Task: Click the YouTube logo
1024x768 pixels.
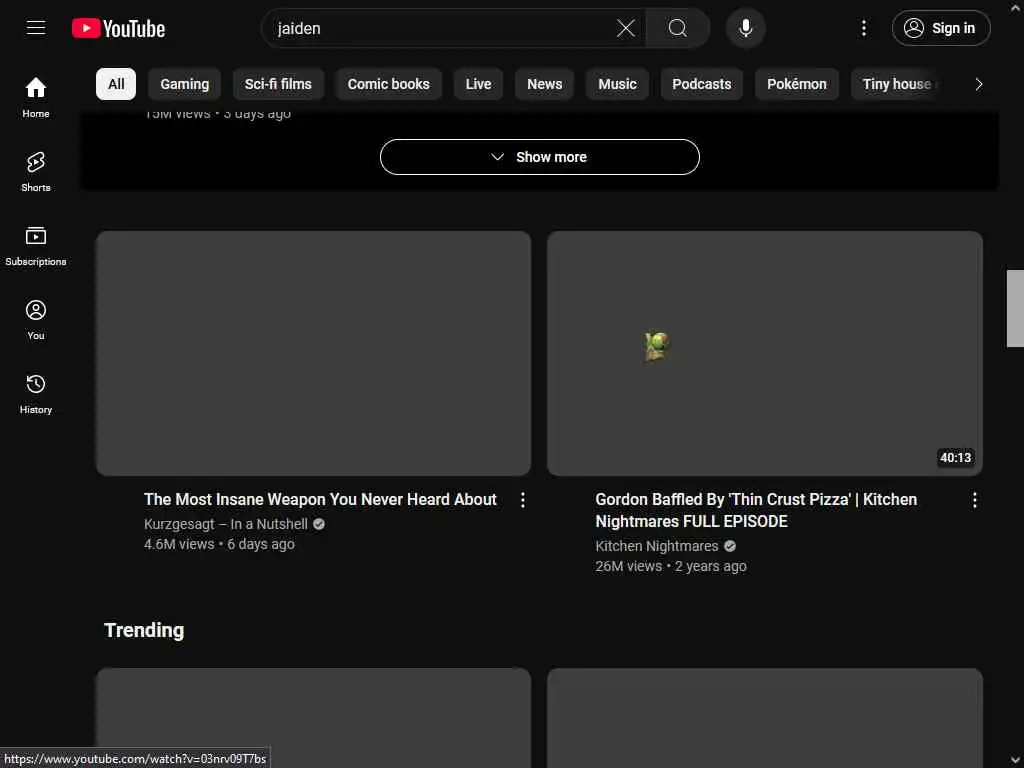Action: (x=118, y=28)
